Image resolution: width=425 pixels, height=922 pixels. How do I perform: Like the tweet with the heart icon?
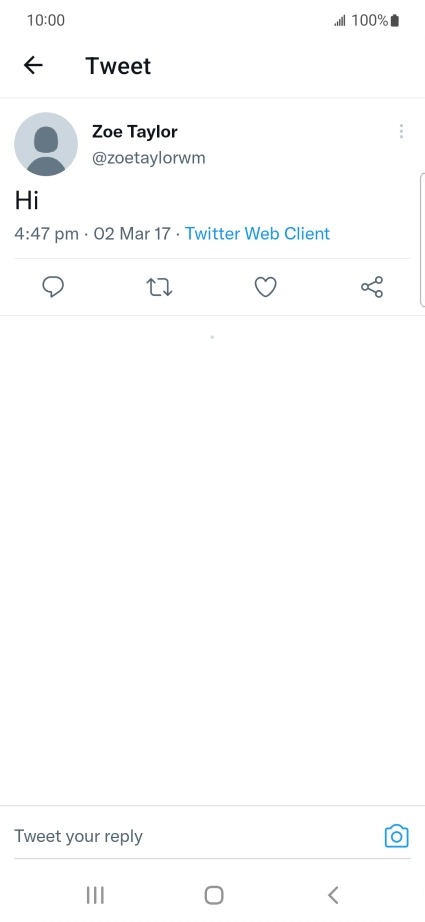265,287
